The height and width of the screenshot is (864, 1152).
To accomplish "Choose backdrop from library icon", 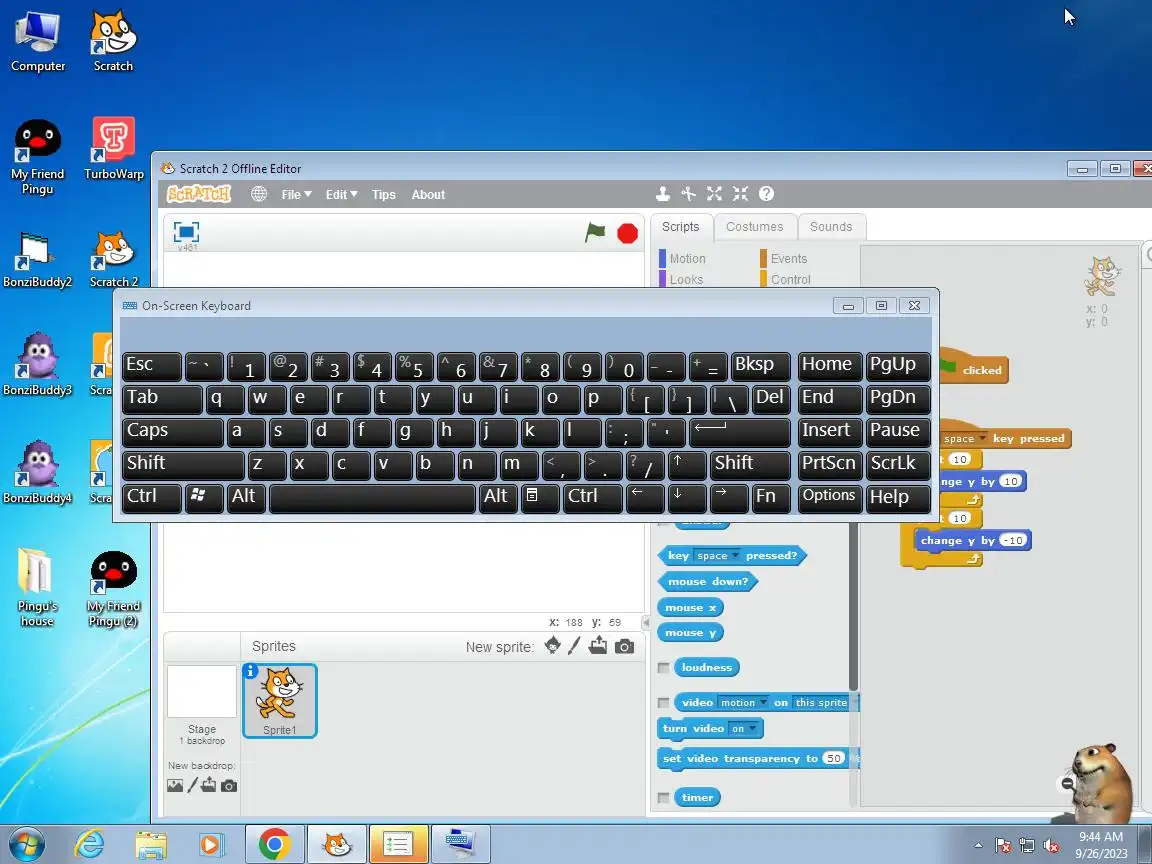I will click(x=175, y=785).
